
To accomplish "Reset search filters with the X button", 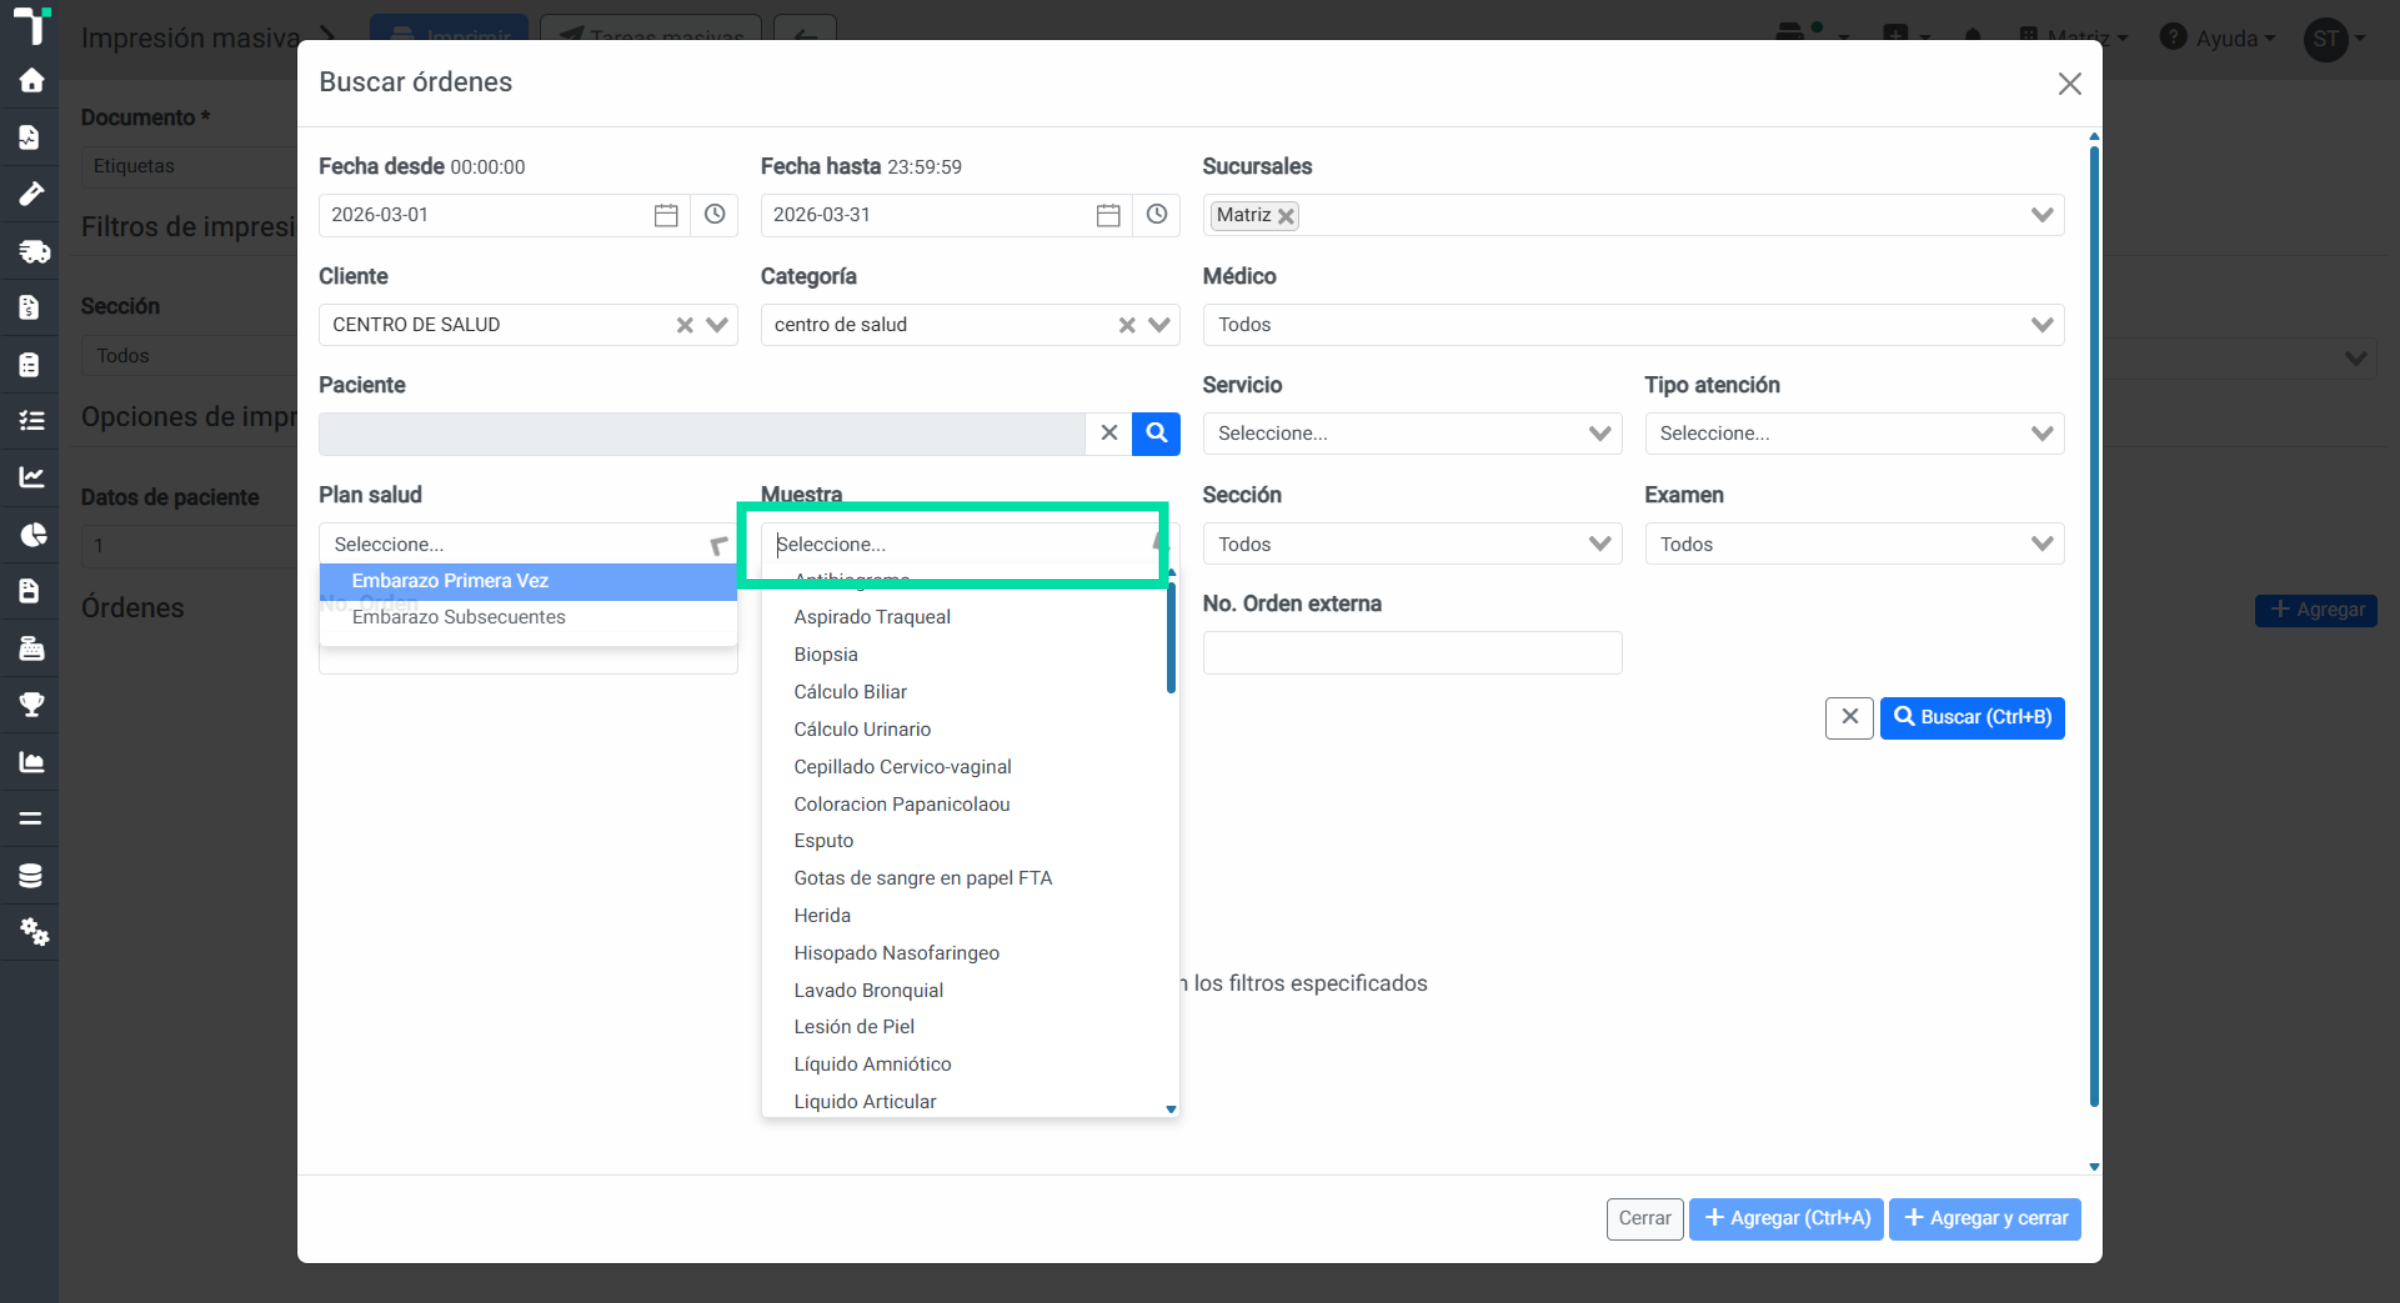I will pyautogui.click(x=1849, y=718).
